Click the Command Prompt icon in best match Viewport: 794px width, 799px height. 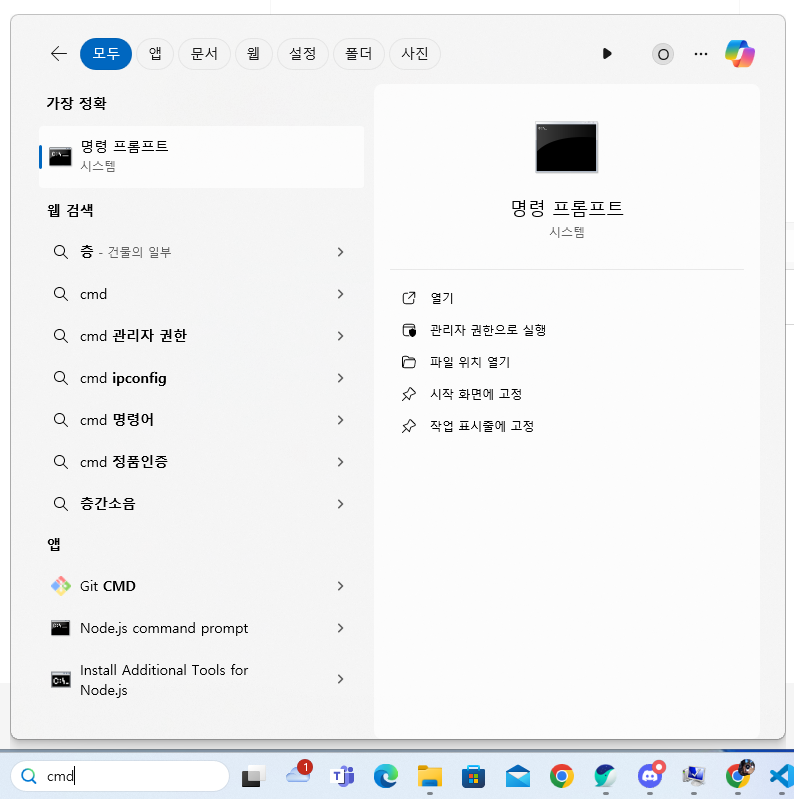click(x=60, y=156)
